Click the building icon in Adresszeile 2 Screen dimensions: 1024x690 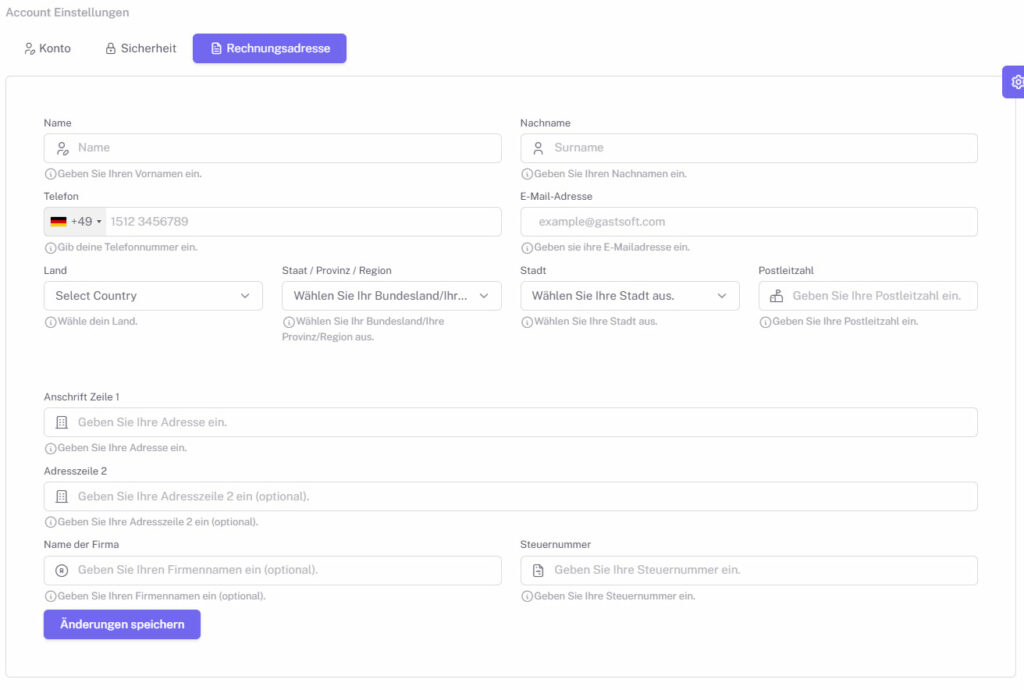tap(62, 496)
